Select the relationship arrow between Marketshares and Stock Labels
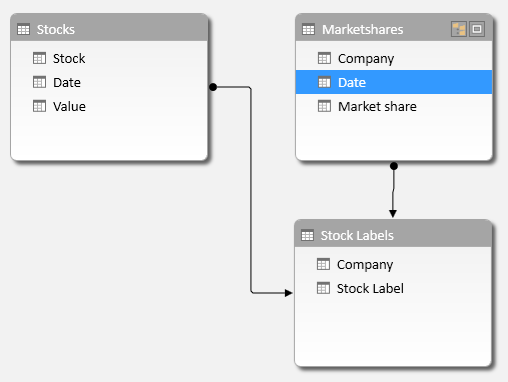This screenshot has height=382, width=508. (393, 190)
